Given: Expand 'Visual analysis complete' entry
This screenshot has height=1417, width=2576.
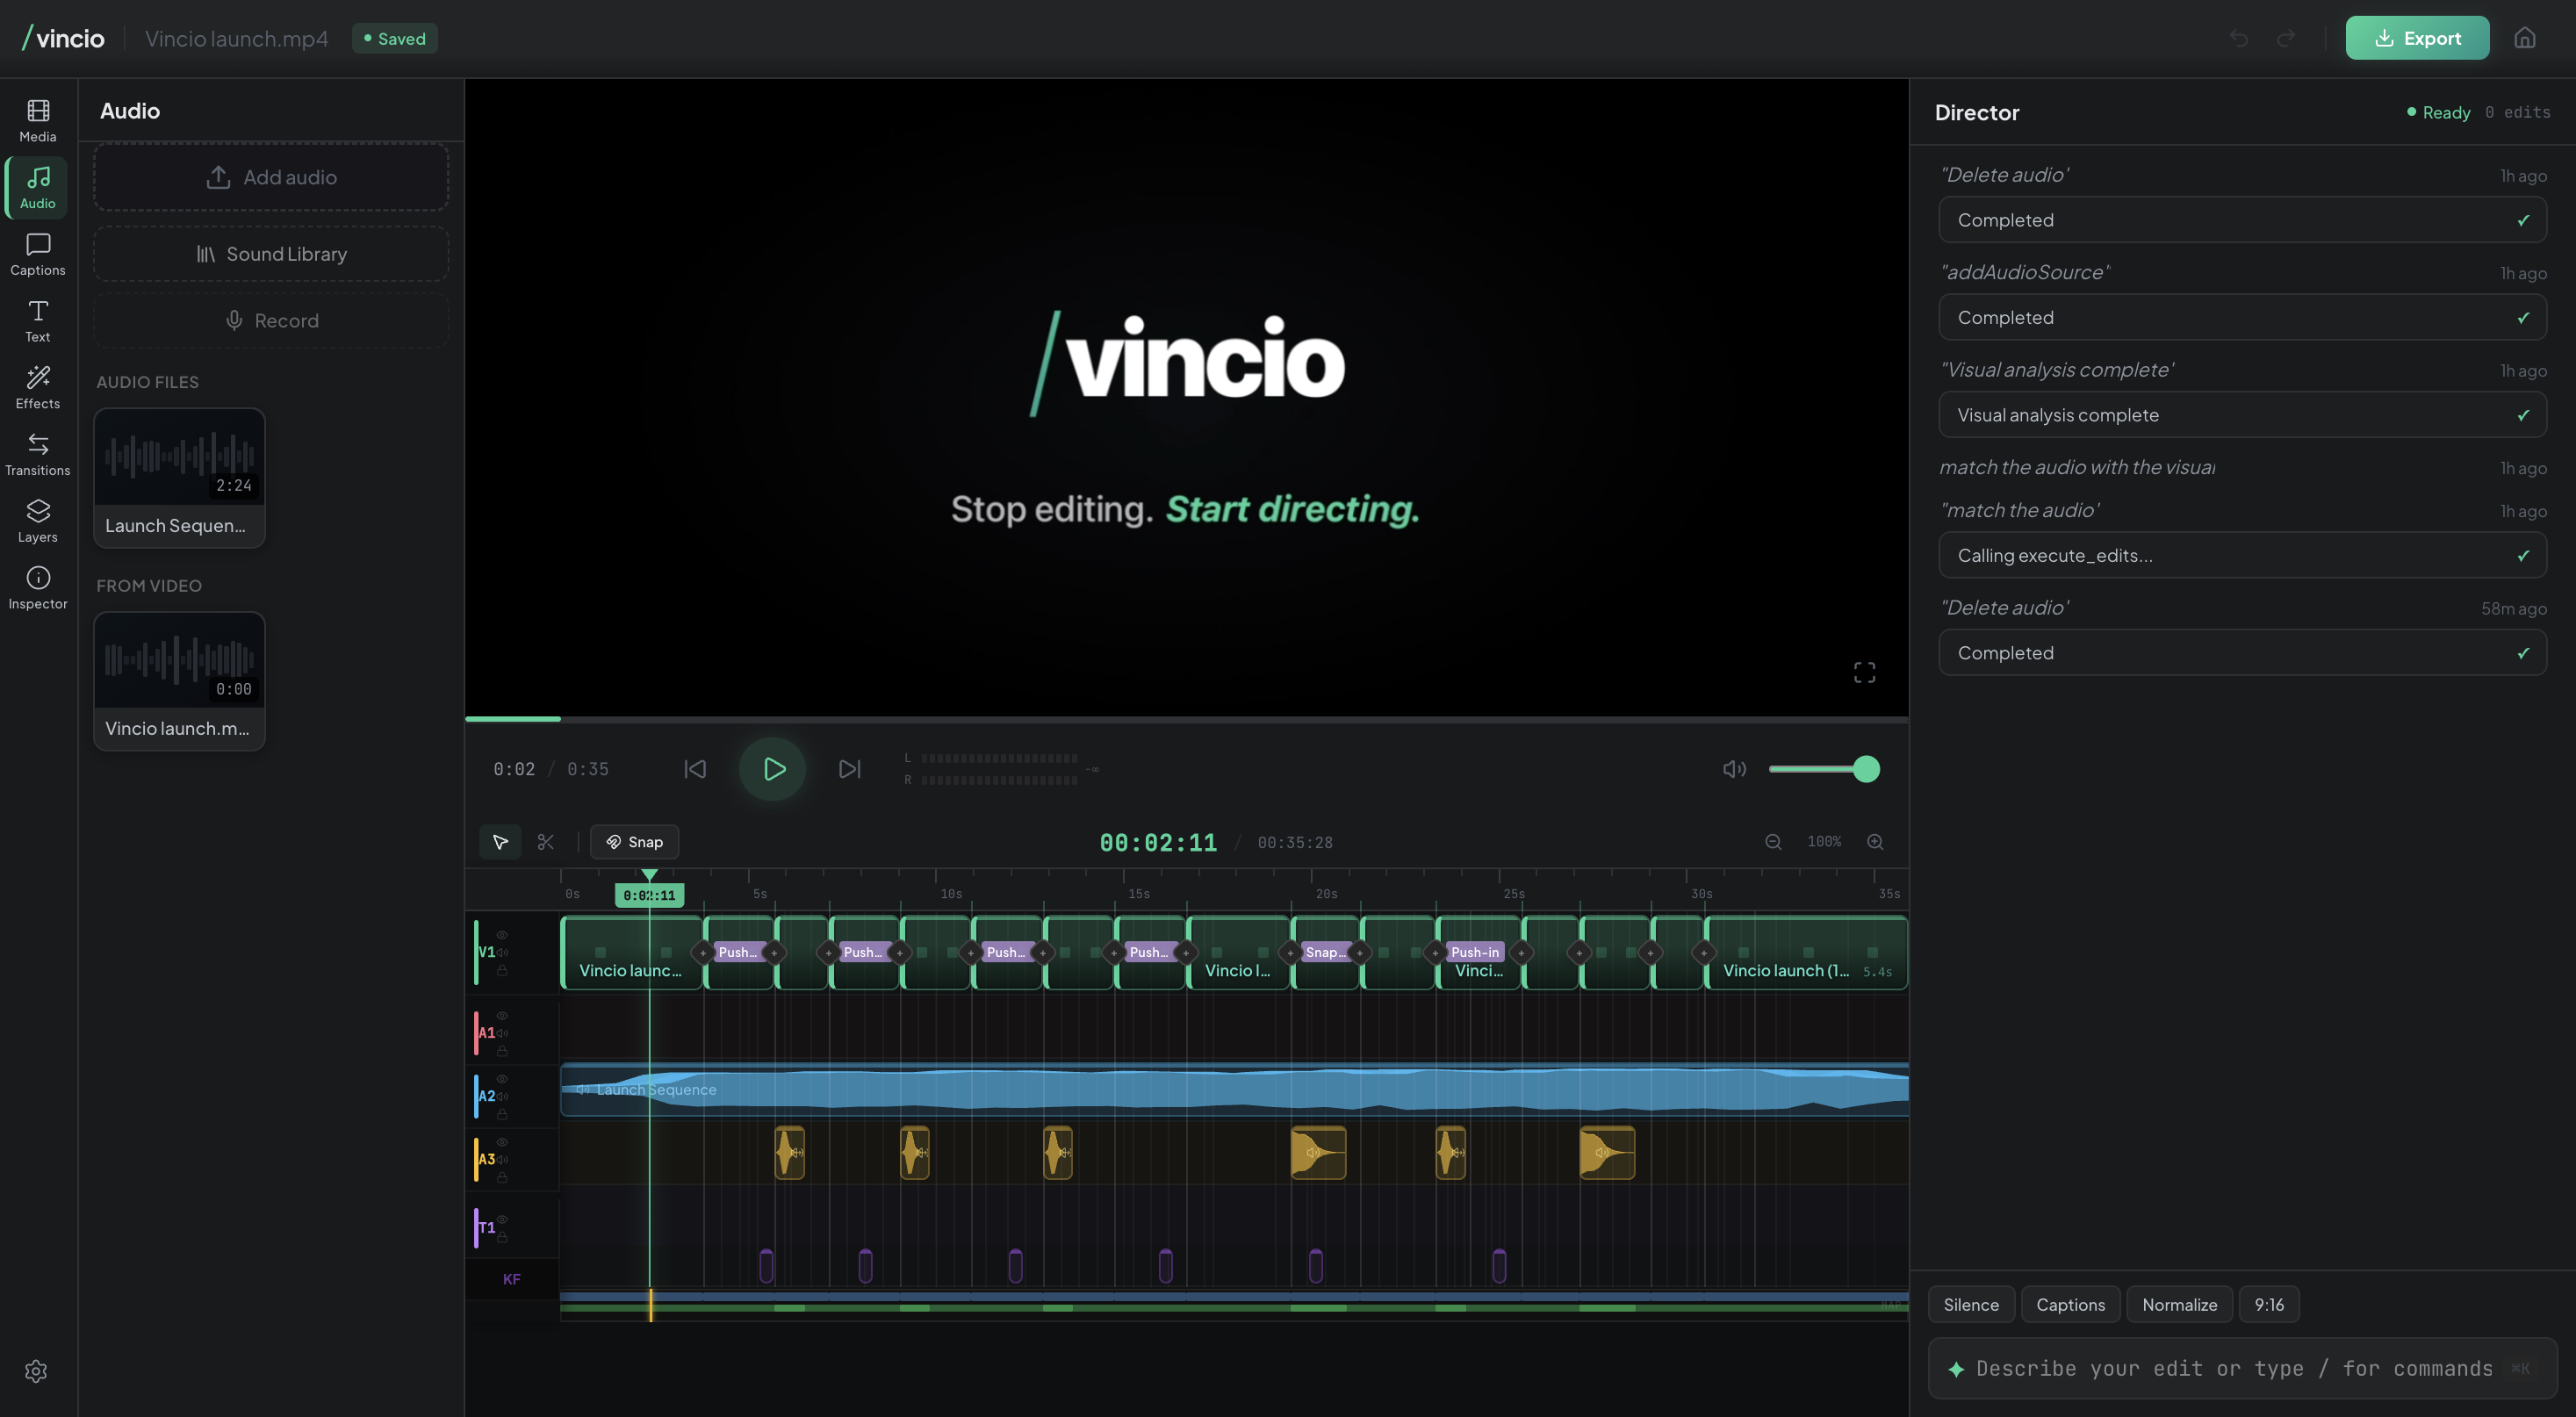Looking at the screenshot, I should pyautogui.click(x=2242, y=415).
